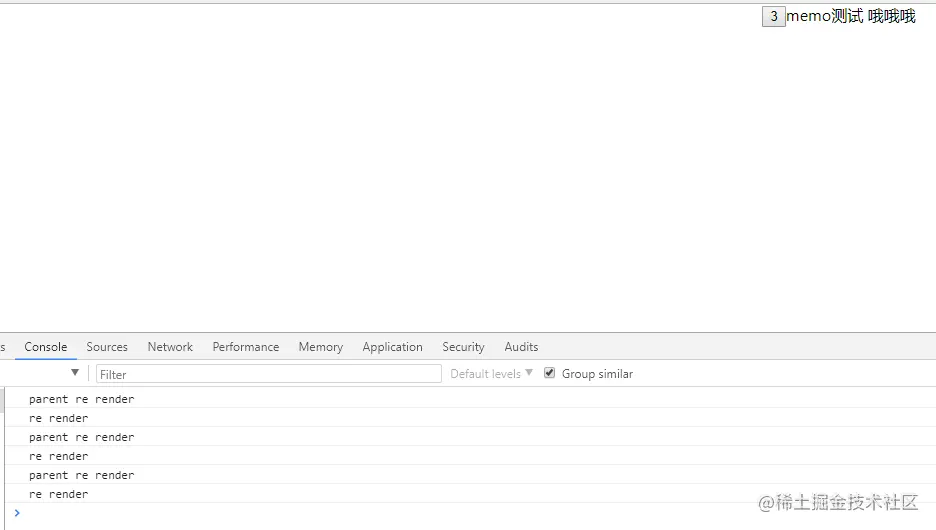Select the last 're render' log line
The height and width of the screenshot is (530, 936).
click(x=58, y=494)
